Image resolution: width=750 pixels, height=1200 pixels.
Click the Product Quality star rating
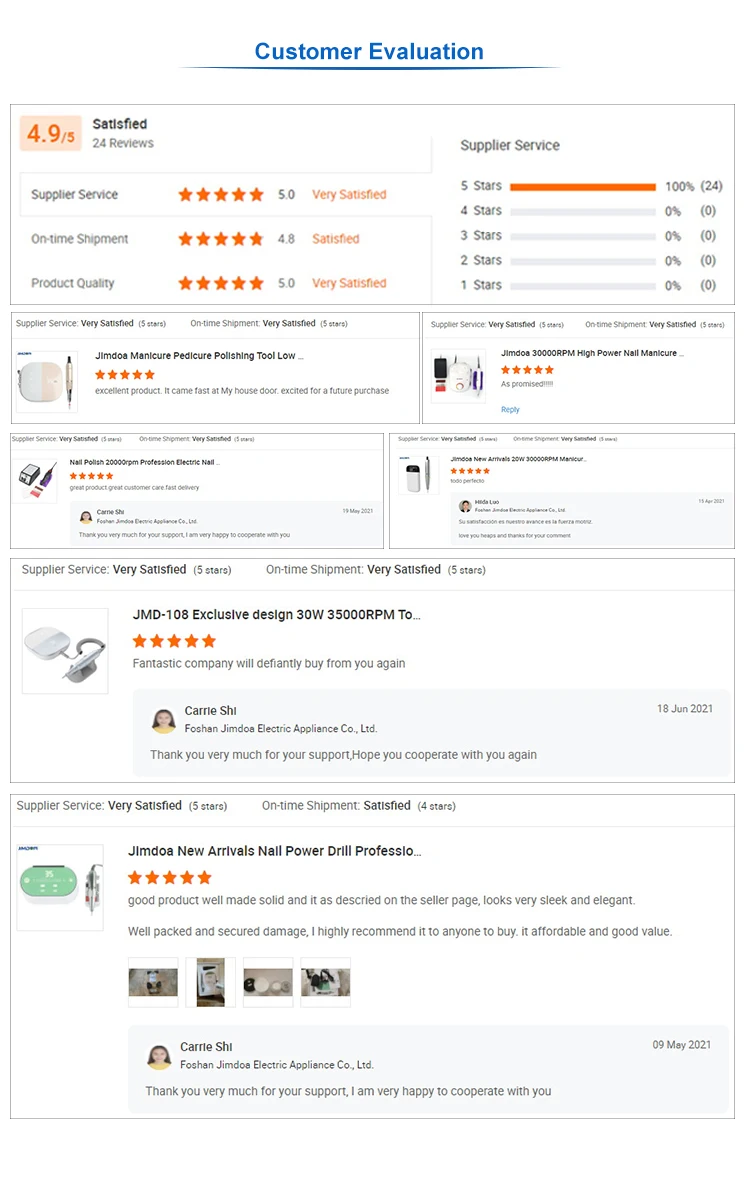point(220,283)
